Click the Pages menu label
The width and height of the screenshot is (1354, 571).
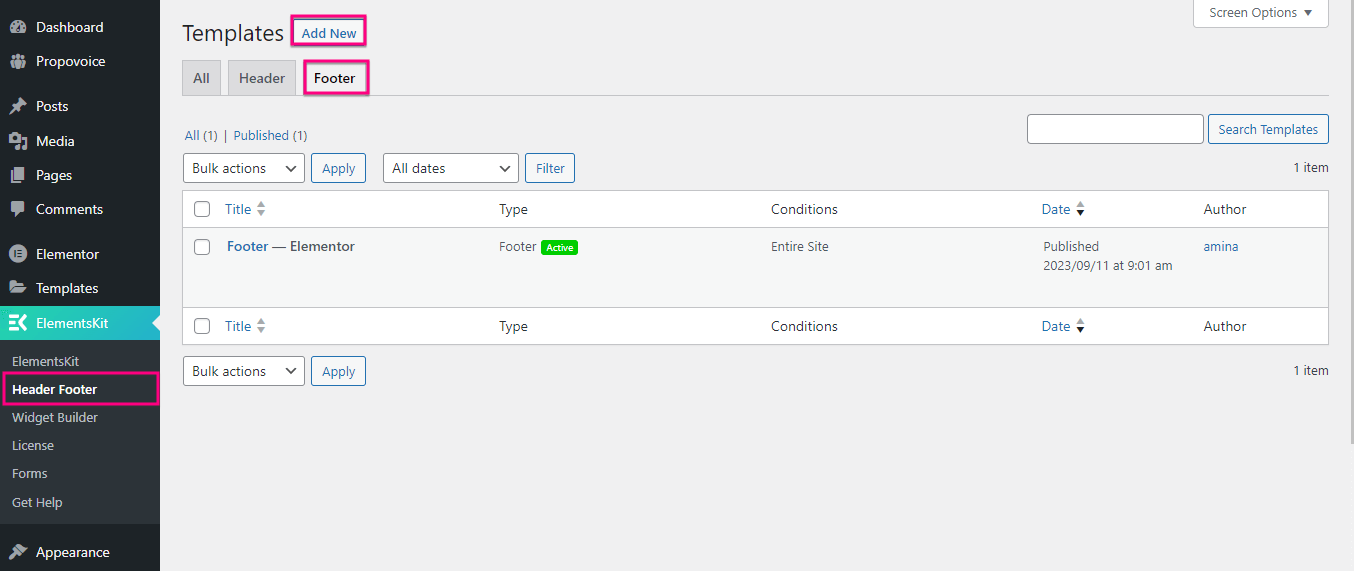tap(54, 175)
